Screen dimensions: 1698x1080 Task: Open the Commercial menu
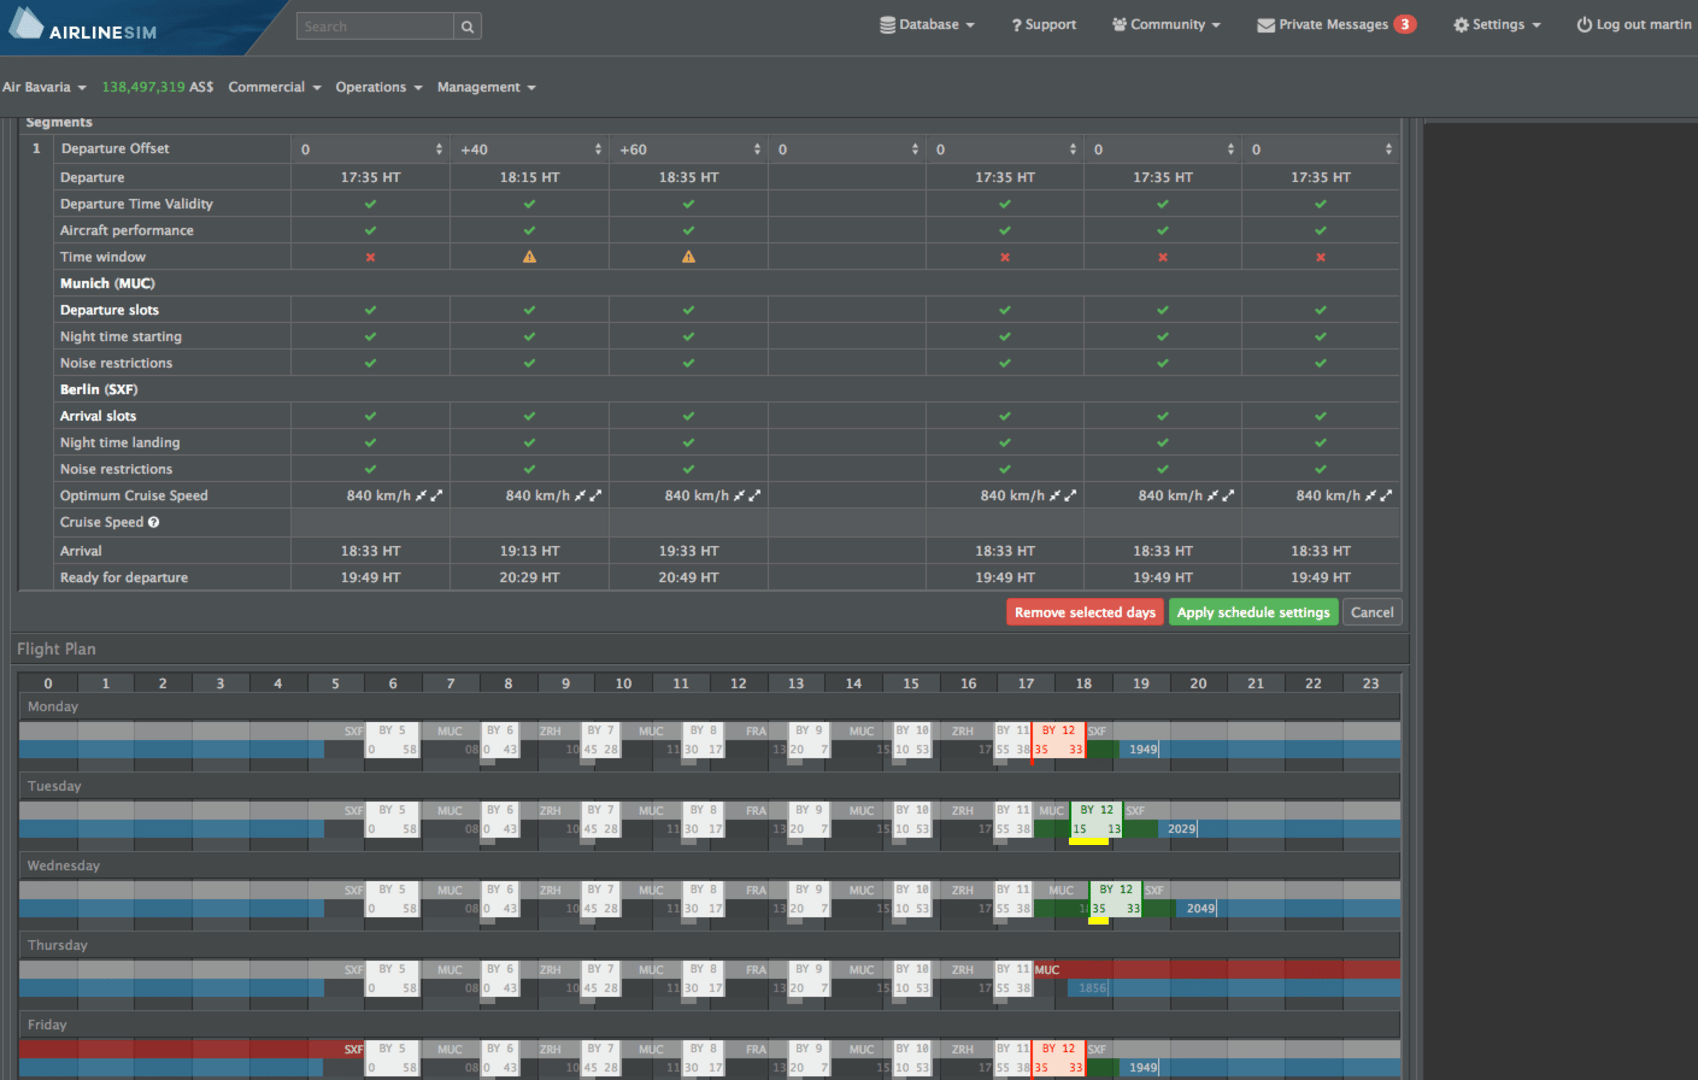tap(274, 87)
